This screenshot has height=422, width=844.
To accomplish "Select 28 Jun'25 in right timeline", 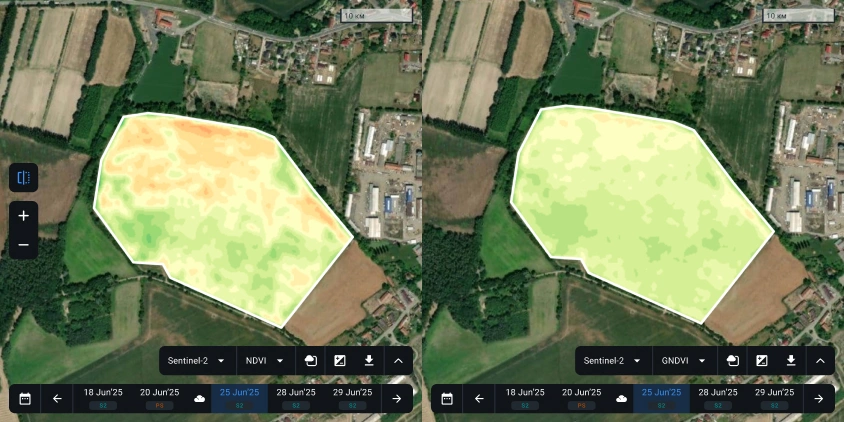I will (x=718, y=397).
